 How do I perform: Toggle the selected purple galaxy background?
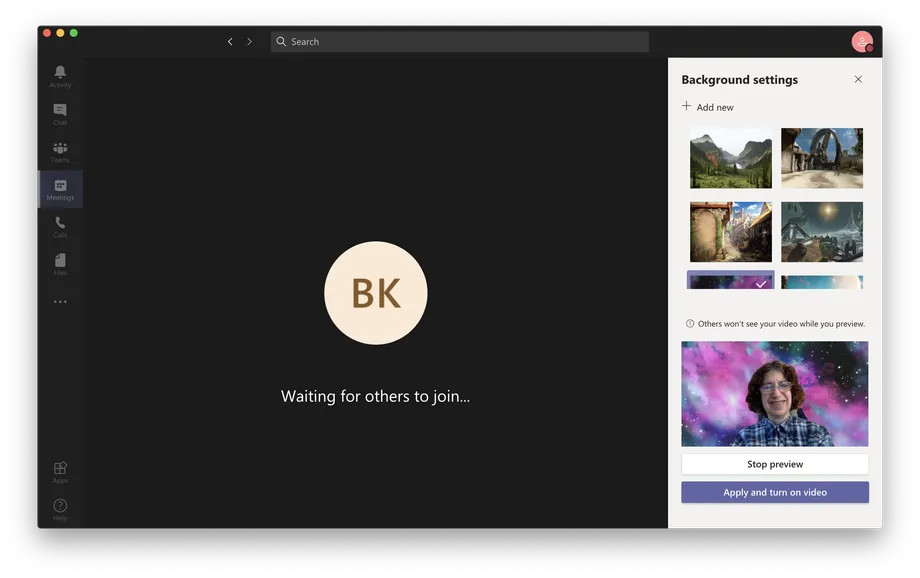tap(730, 281)
